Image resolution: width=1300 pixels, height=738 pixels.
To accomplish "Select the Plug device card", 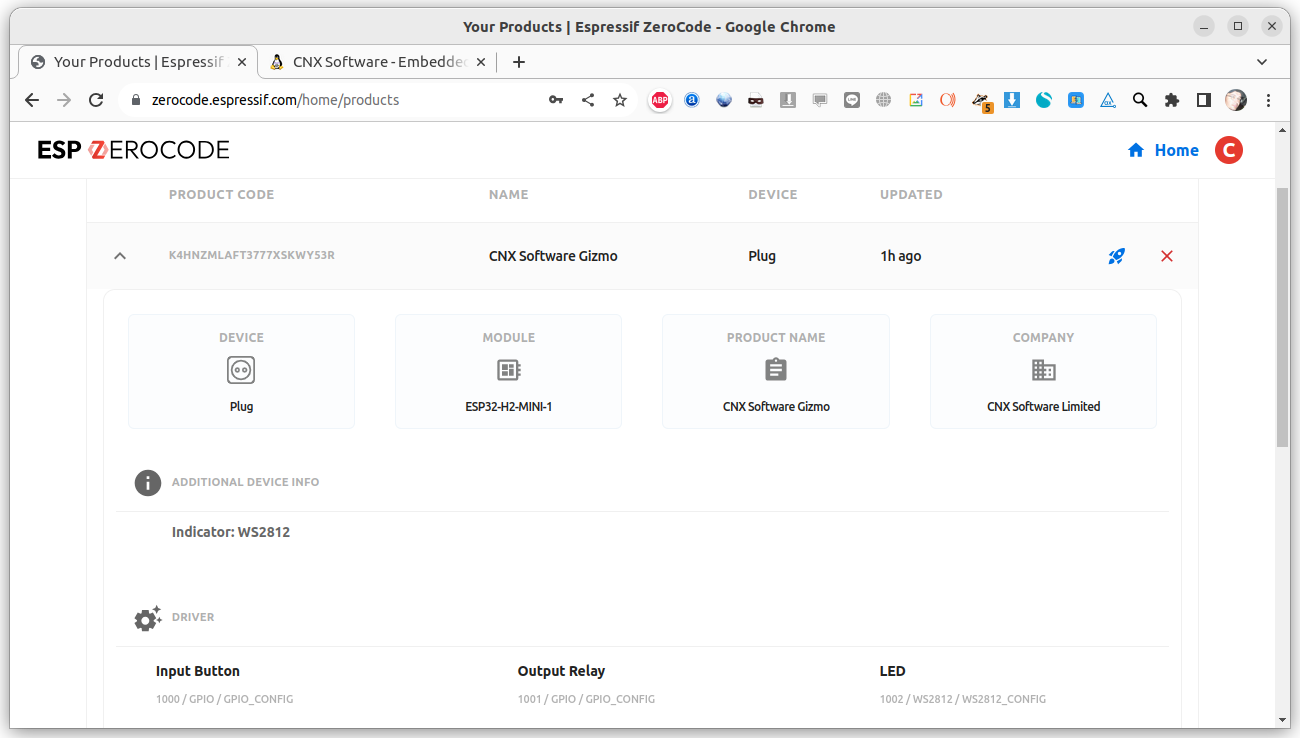I will [241, 371].
